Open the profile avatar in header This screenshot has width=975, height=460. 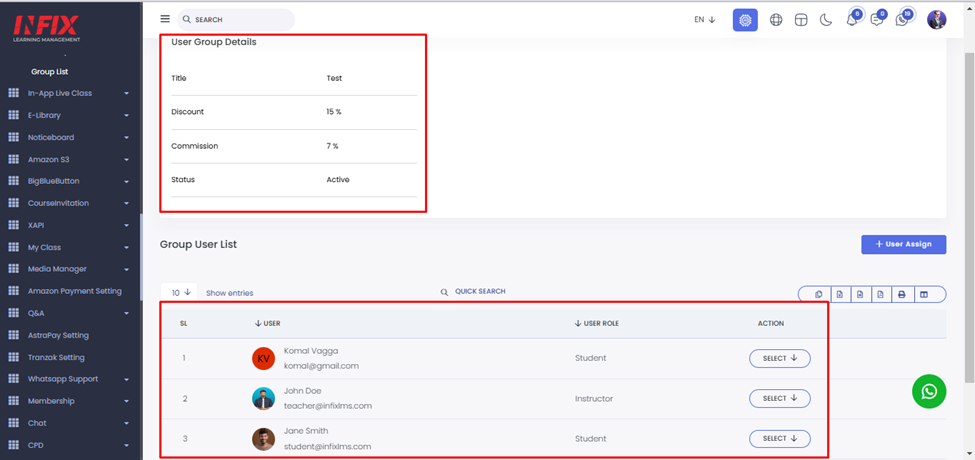point(936,20)
